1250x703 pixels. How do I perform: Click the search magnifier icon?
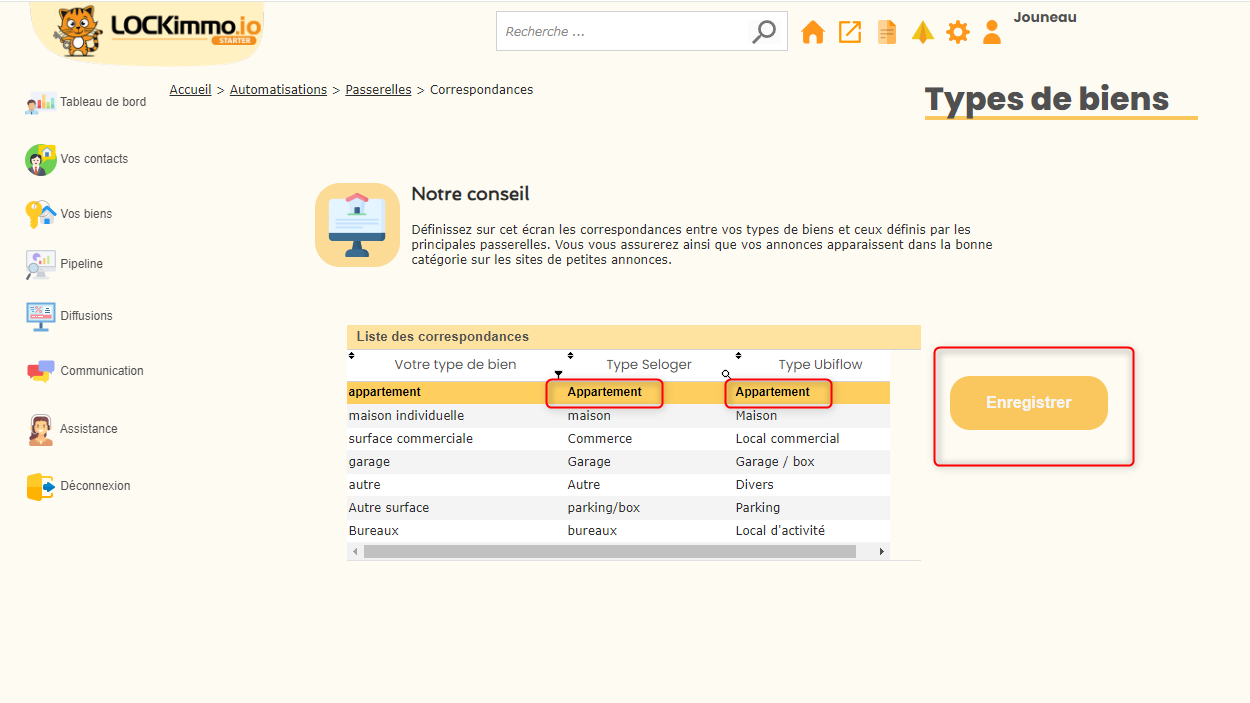tap(763, 32)
